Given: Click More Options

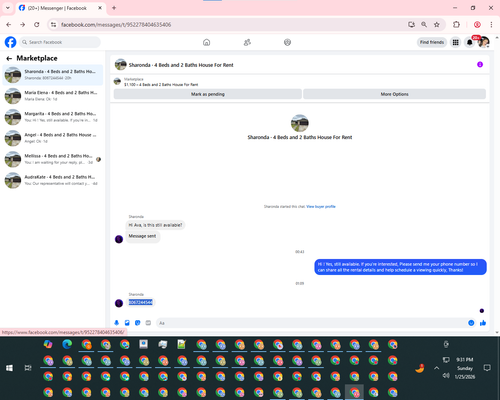Looking at the screenshot, I should click(394, 94).
